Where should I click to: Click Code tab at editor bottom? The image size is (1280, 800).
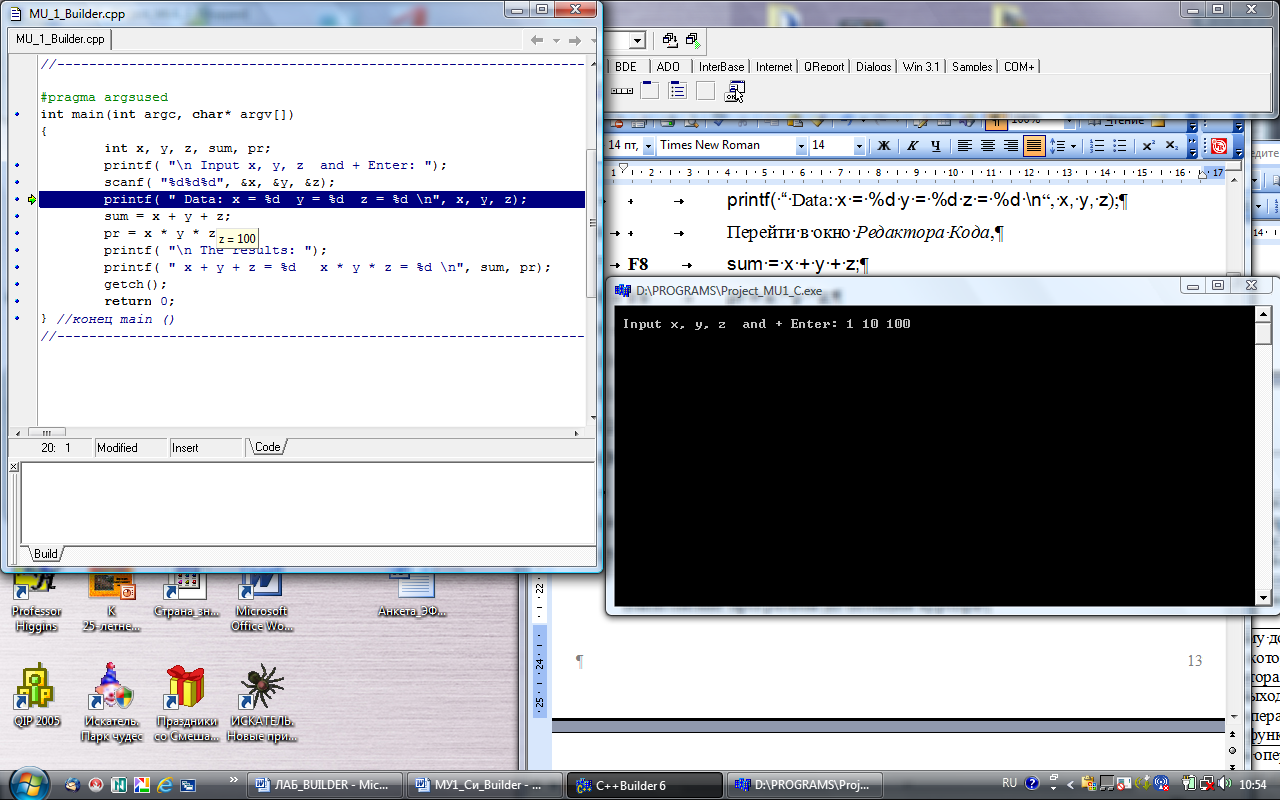coord(267,448)
